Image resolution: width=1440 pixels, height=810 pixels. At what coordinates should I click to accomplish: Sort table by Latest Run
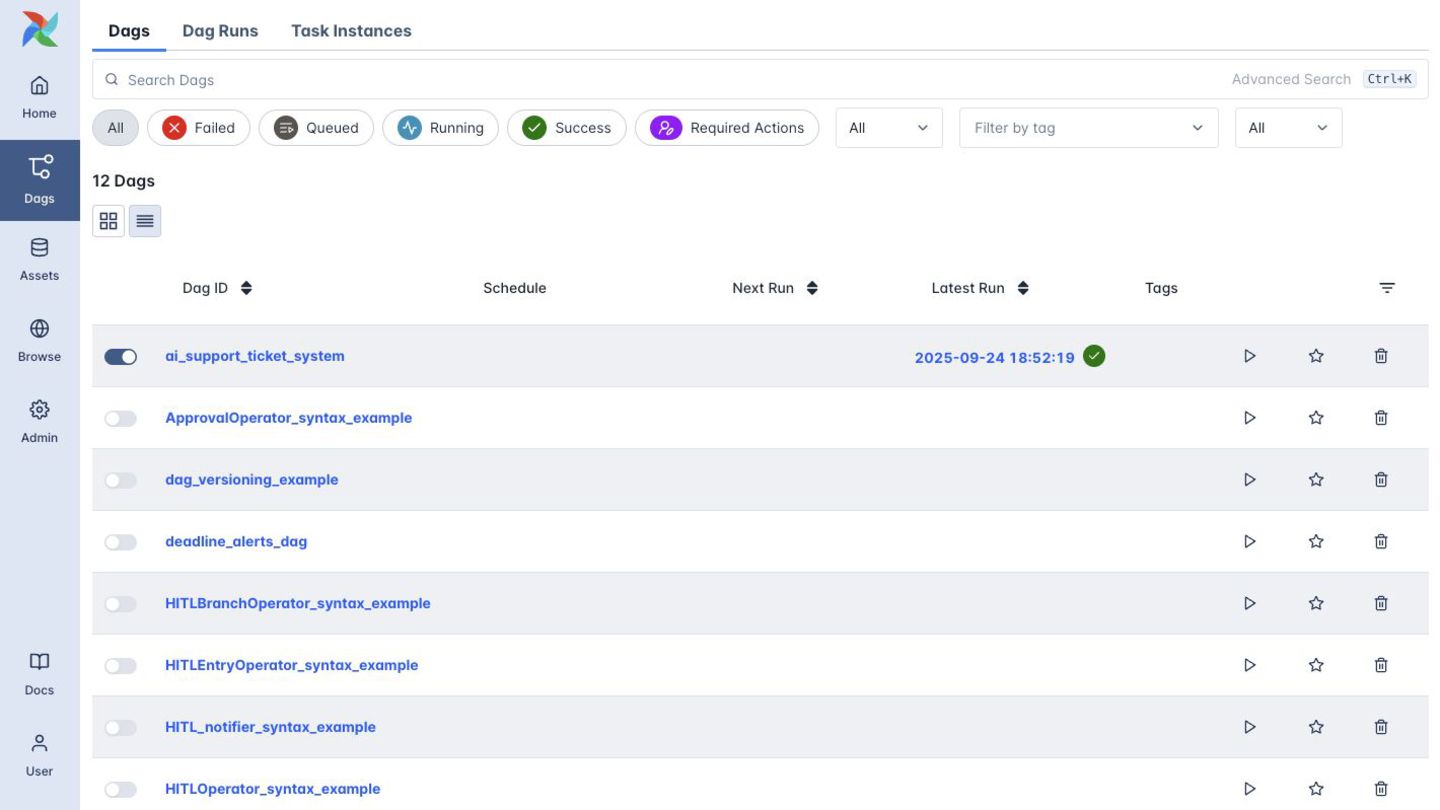click(x=979, y=288)
